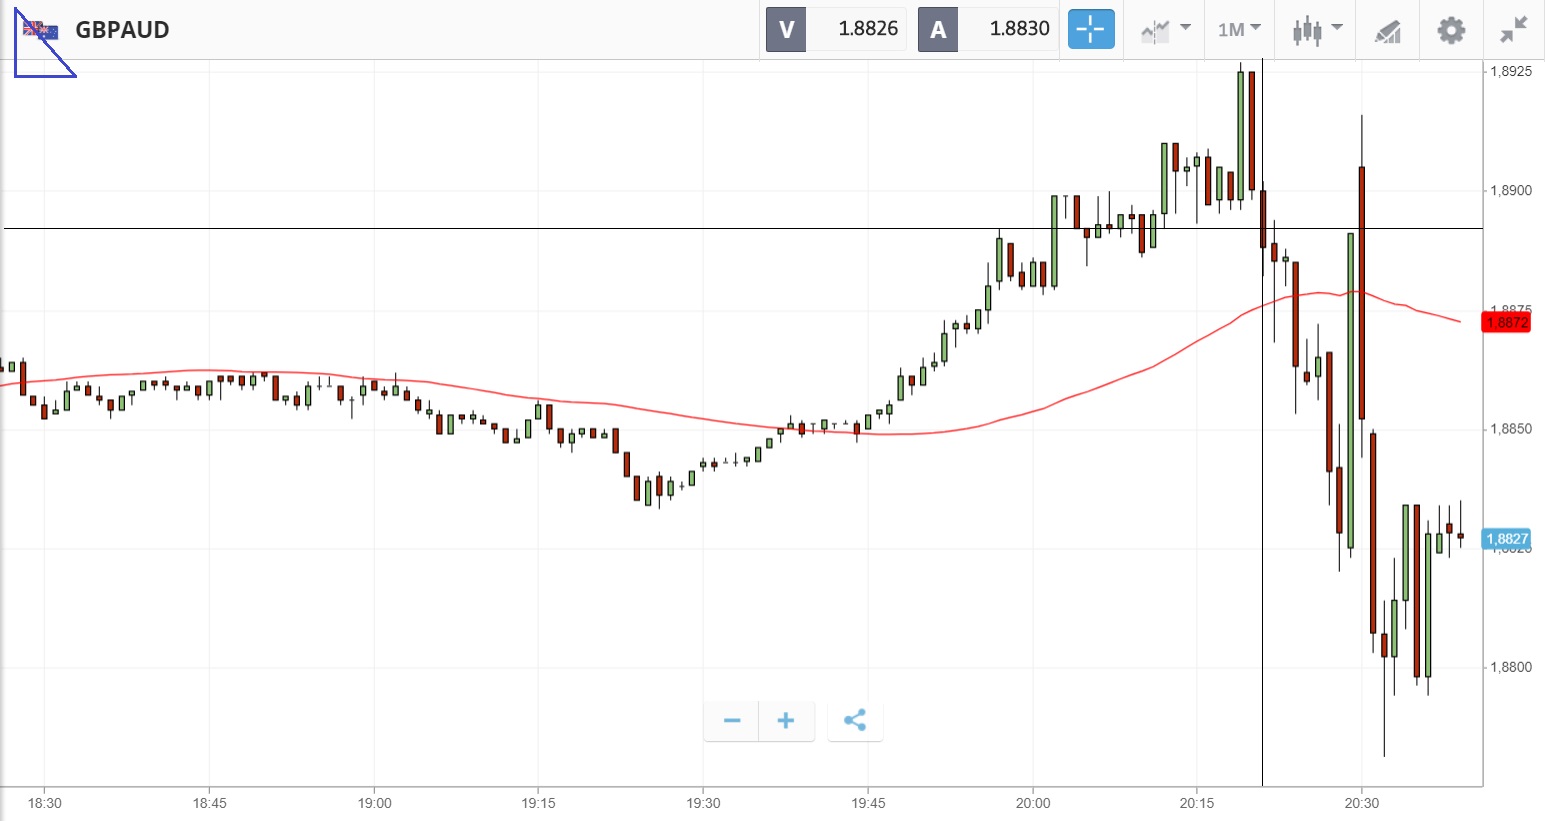The image size is (1545, 821).
Task: Click the GBPAUD symbol name
Action: click(122, 30)
